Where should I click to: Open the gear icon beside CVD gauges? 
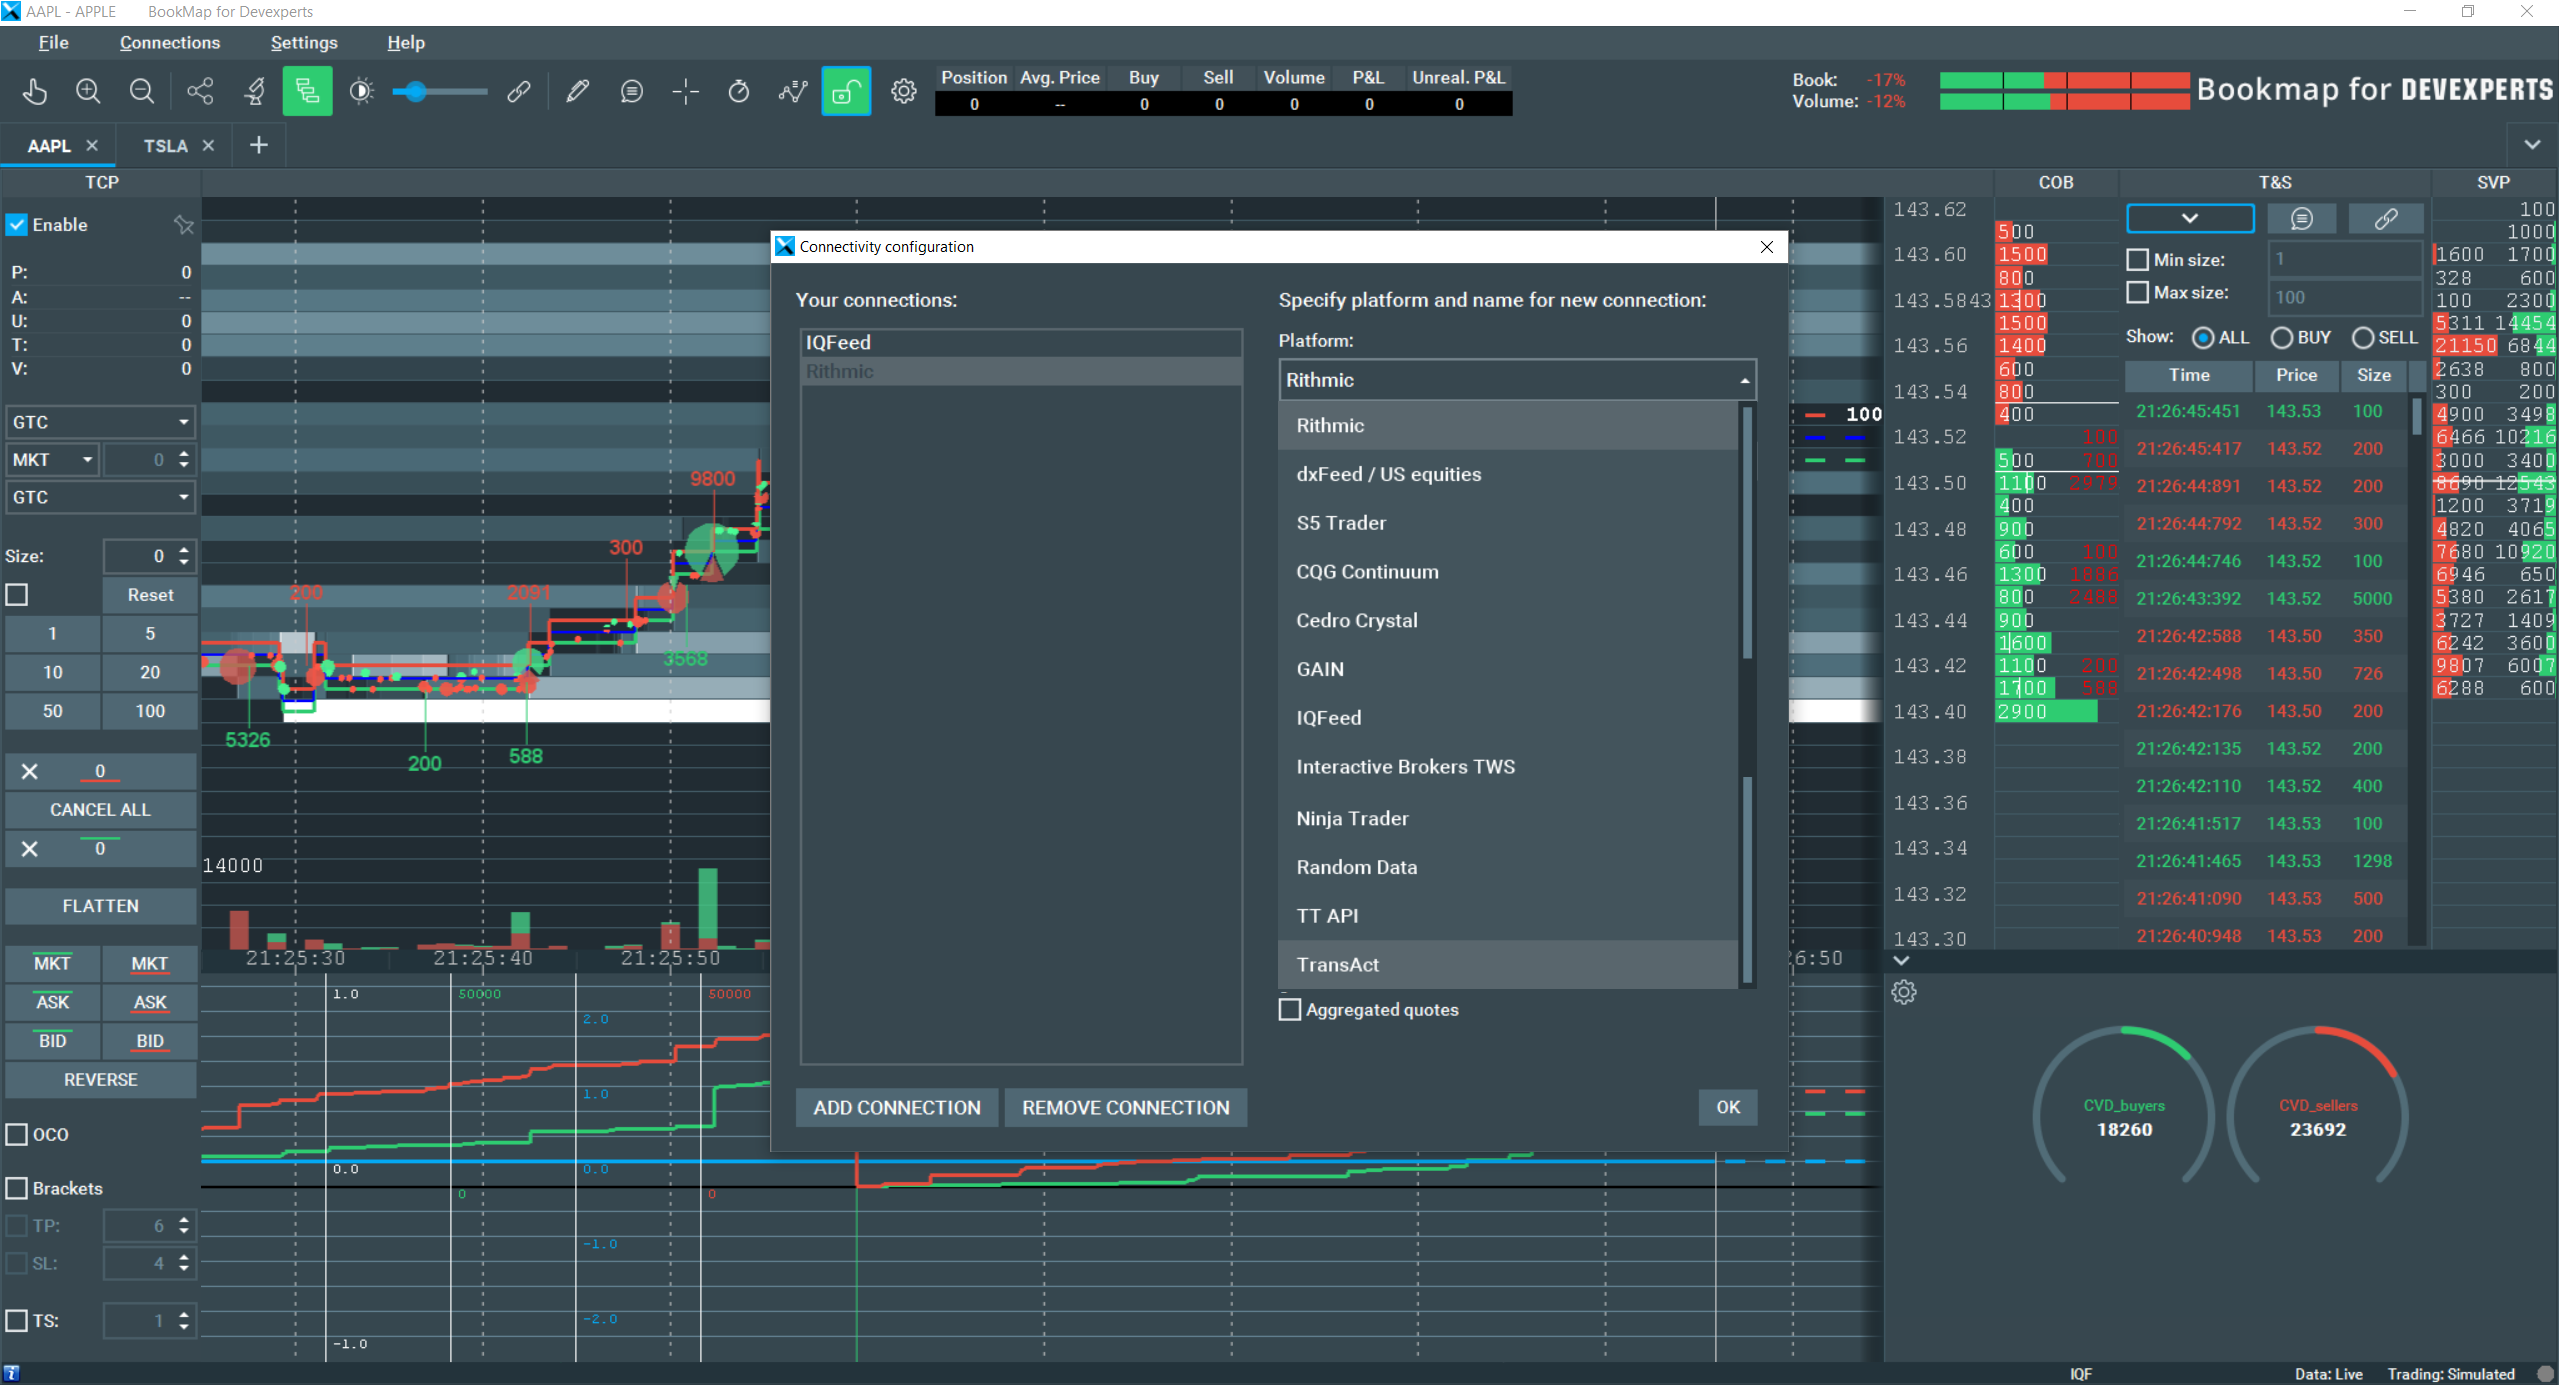click(x=1903, y=992)
